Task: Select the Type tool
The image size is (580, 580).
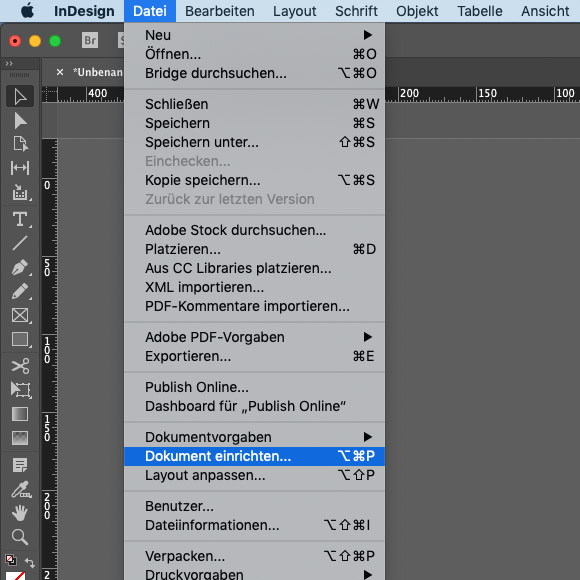Action: [x=20, y=219]
